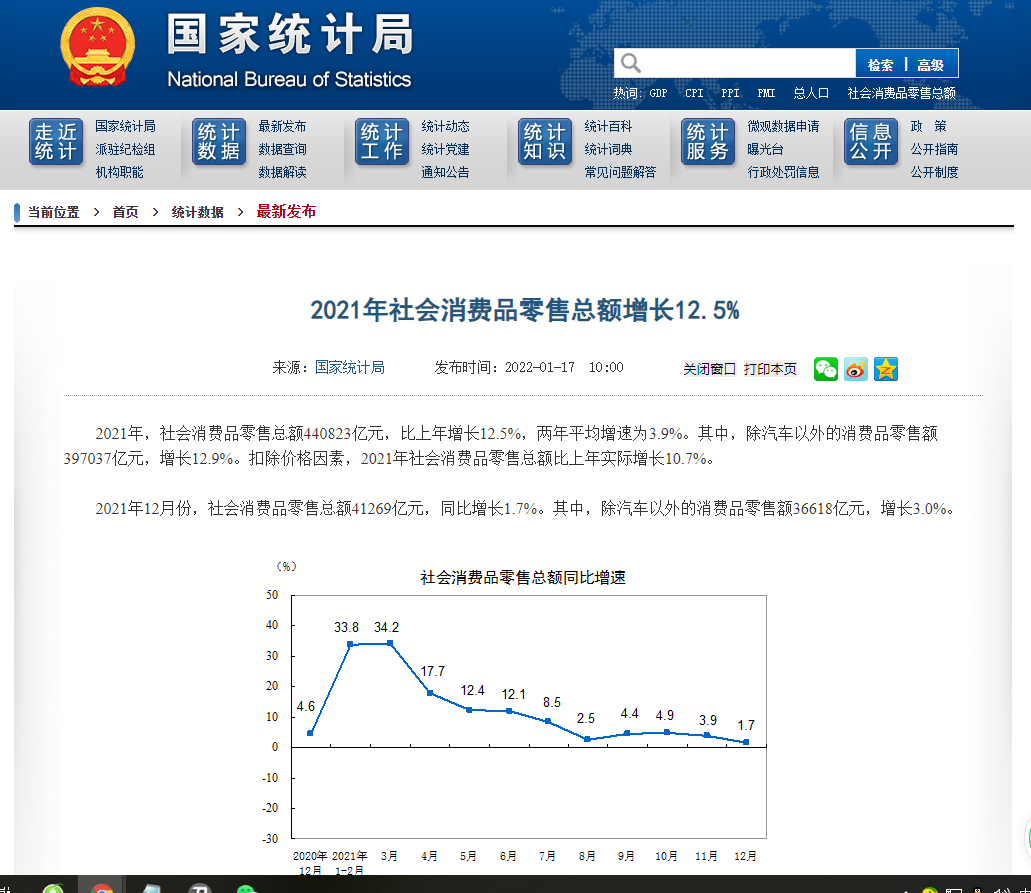Viewport: 1031px width, 893px height.
Task: Open 最新发布 under 统计数据 menu
Action: point(282,126)
